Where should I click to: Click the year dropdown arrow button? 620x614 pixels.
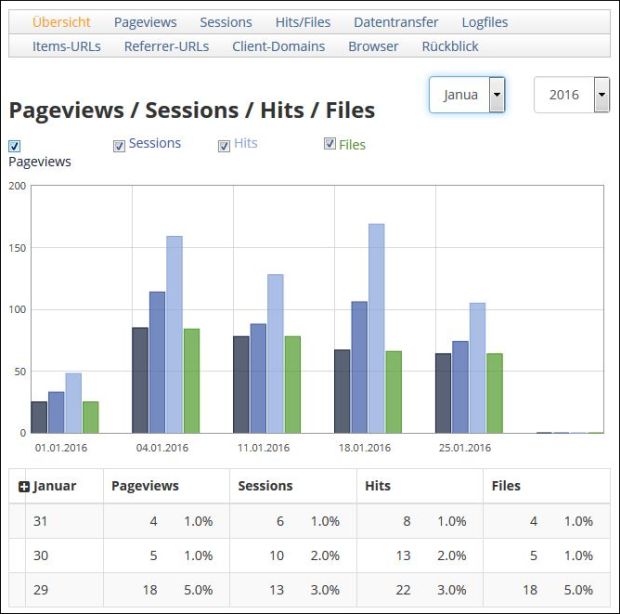click(x=601, y=95)
